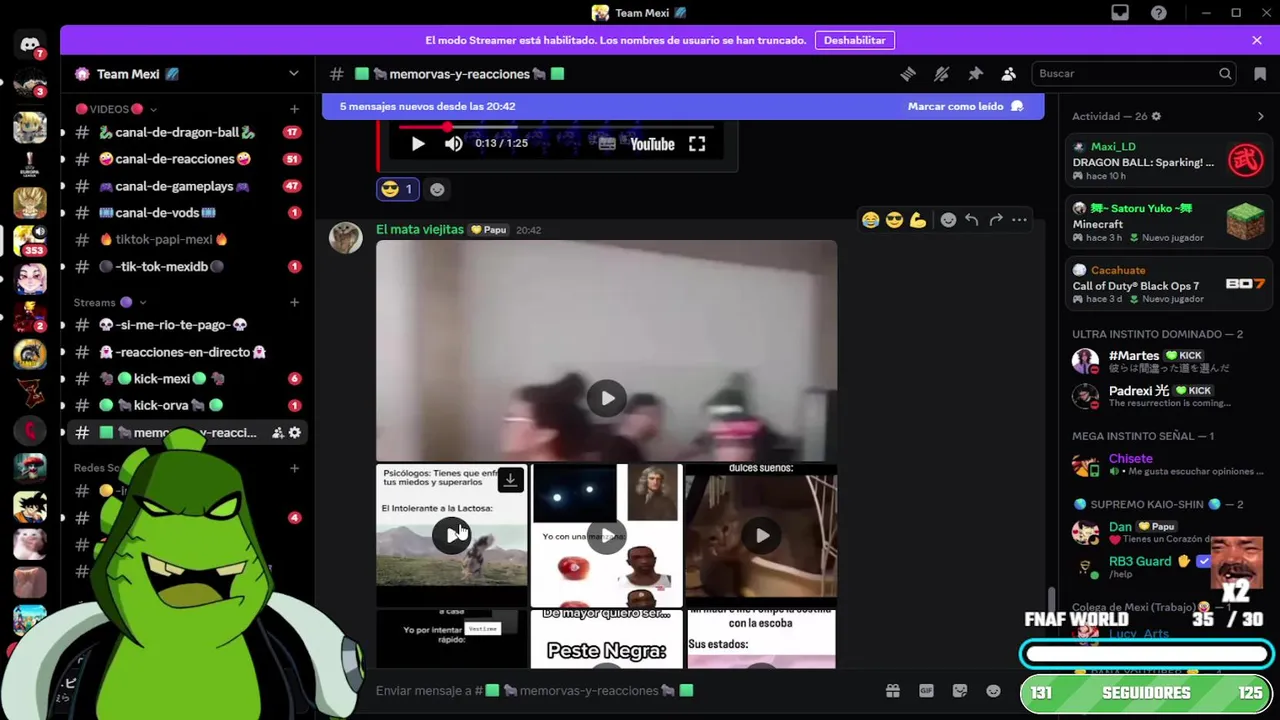Jump to 5 mensajes nuevos bar

683,106
